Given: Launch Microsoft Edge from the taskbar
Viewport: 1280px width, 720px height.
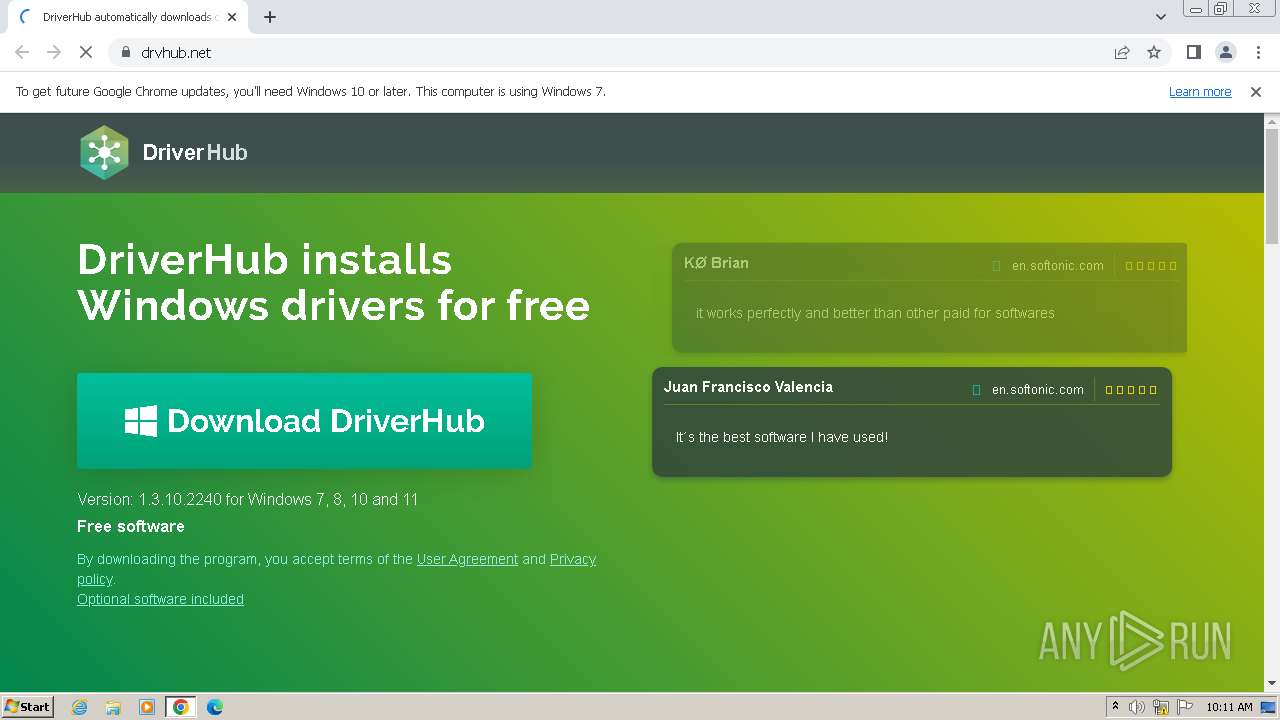Looking at the screenshot, I should point(215,707).
